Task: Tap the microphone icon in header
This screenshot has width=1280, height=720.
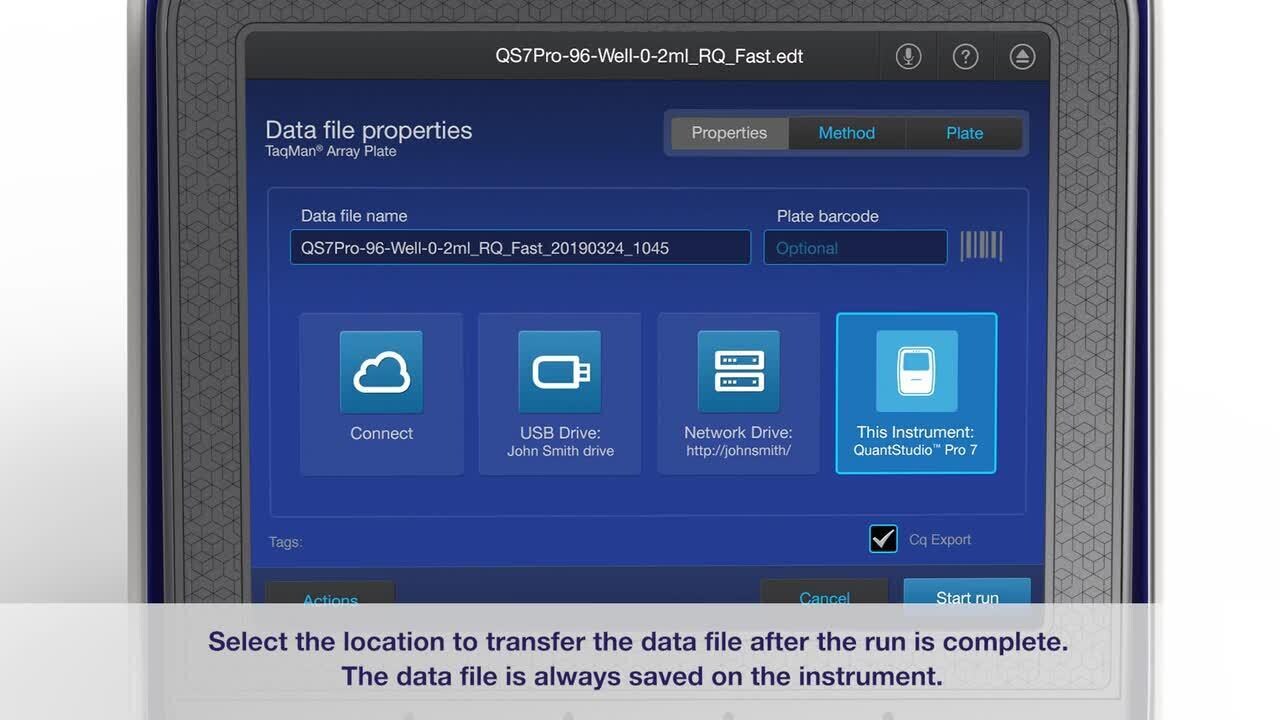Action: pos(908,57)
